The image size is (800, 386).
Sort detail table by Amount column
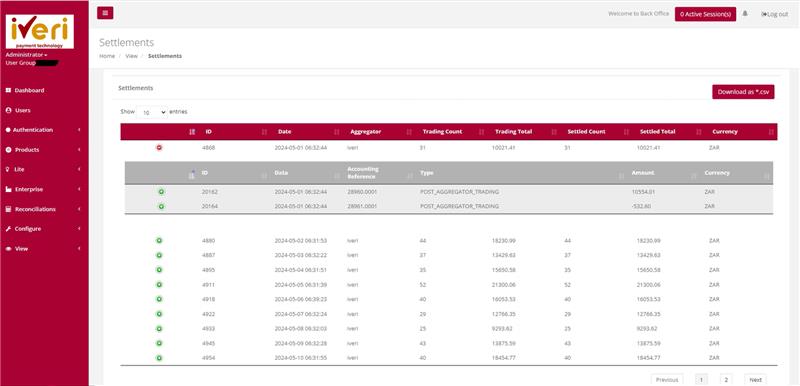click(663, 173)
